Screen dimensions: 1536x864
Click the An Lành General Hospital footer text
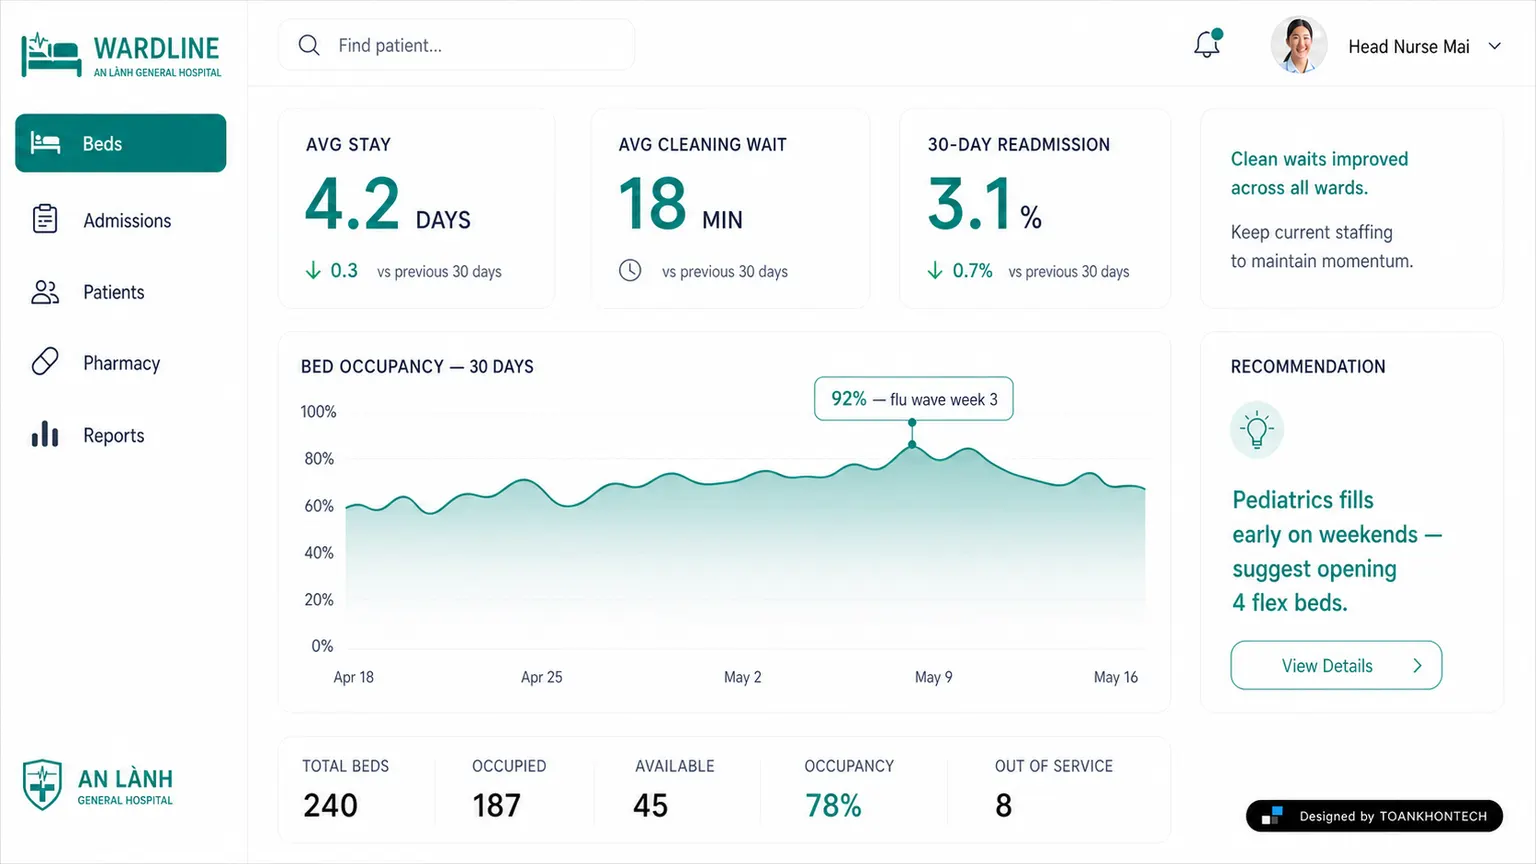pyautogui.click(x=125, y=786)
